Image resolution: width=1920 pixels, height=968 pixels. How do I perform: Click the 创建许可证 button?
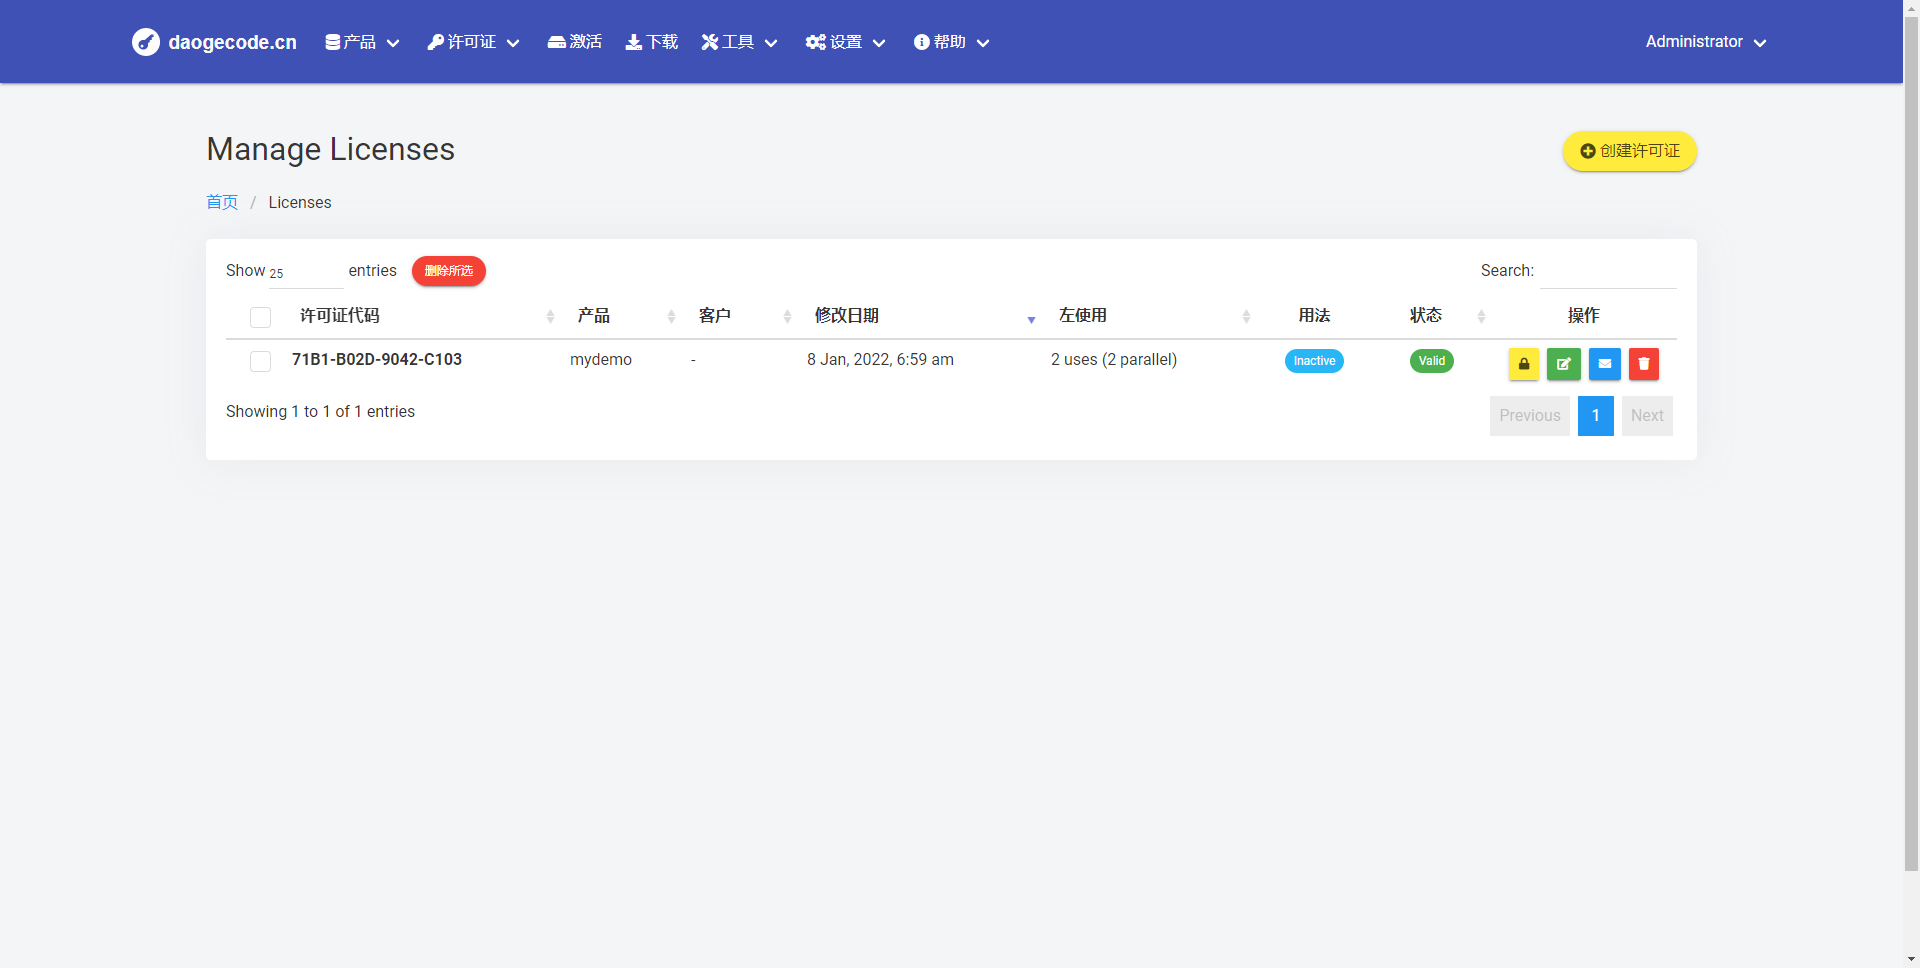[x=1630, y=151]
